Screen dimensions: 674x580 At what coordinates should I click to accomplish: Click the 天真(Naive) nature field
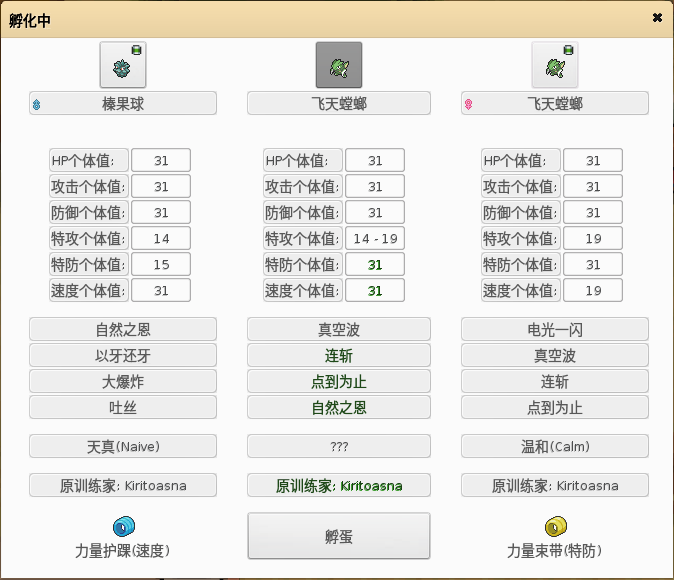123,446
